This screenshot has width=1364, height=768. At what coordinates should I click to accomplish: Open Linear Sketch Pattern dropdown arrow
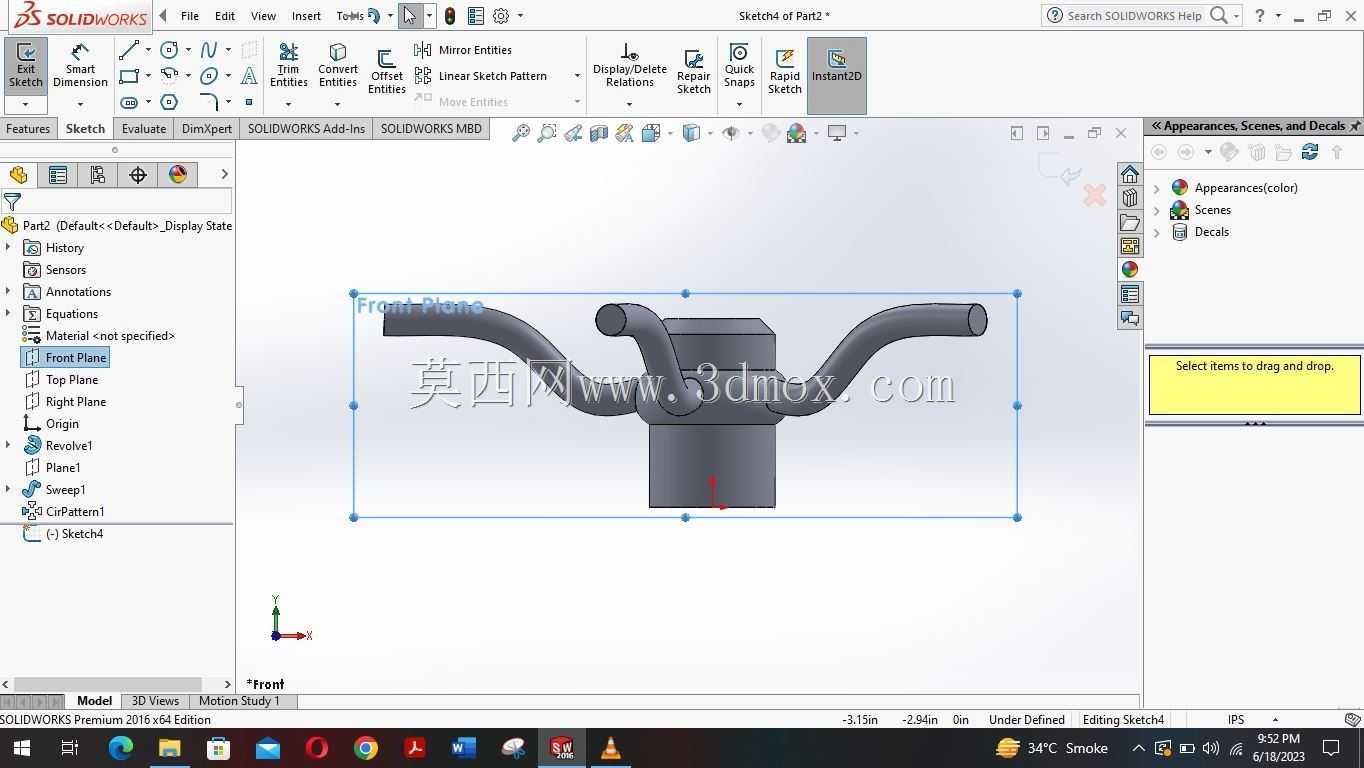click(577, 76)
